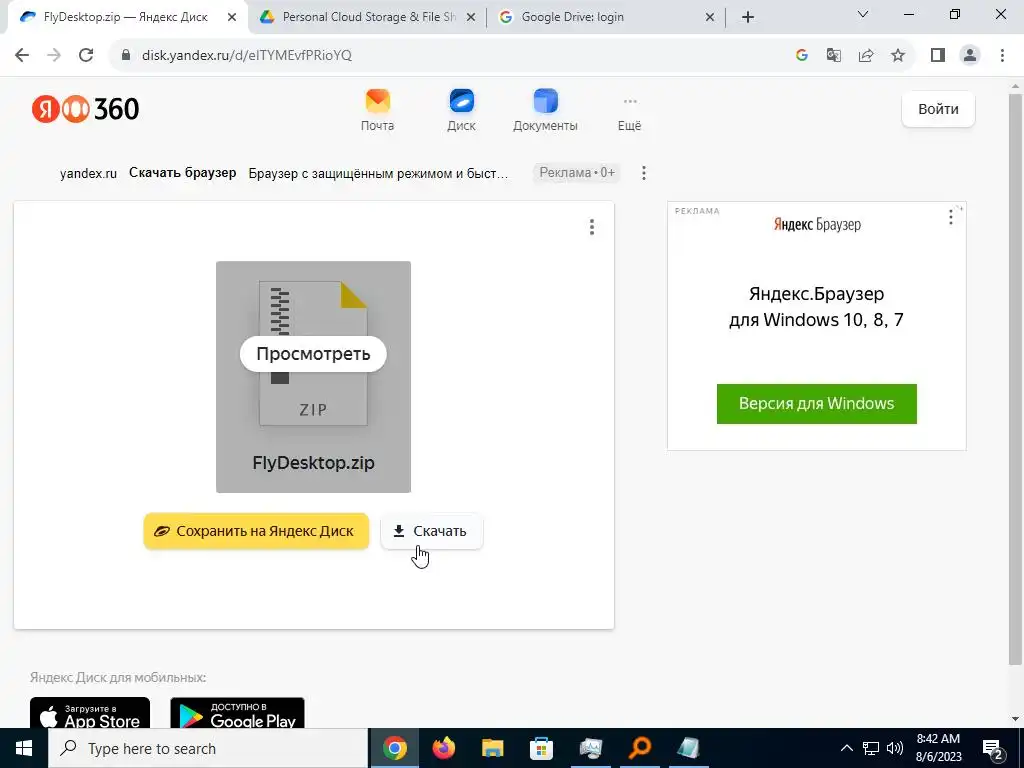
Task: Click the Войти login button
Action: 938,109
